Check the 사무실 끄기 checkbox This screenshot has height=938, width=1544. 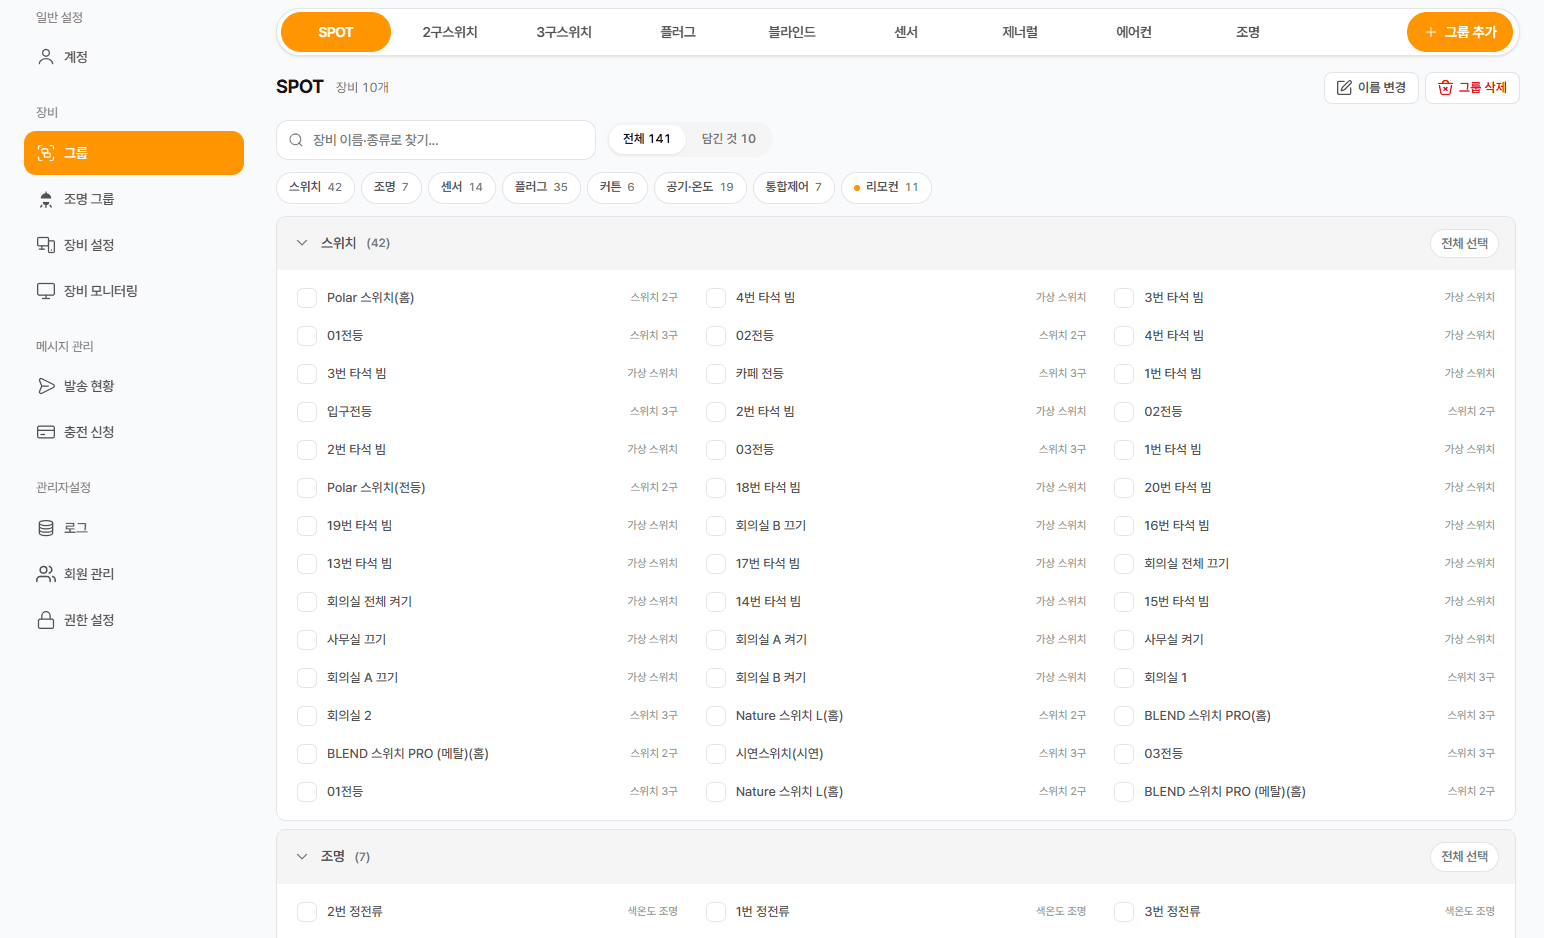tap(307, 640)
